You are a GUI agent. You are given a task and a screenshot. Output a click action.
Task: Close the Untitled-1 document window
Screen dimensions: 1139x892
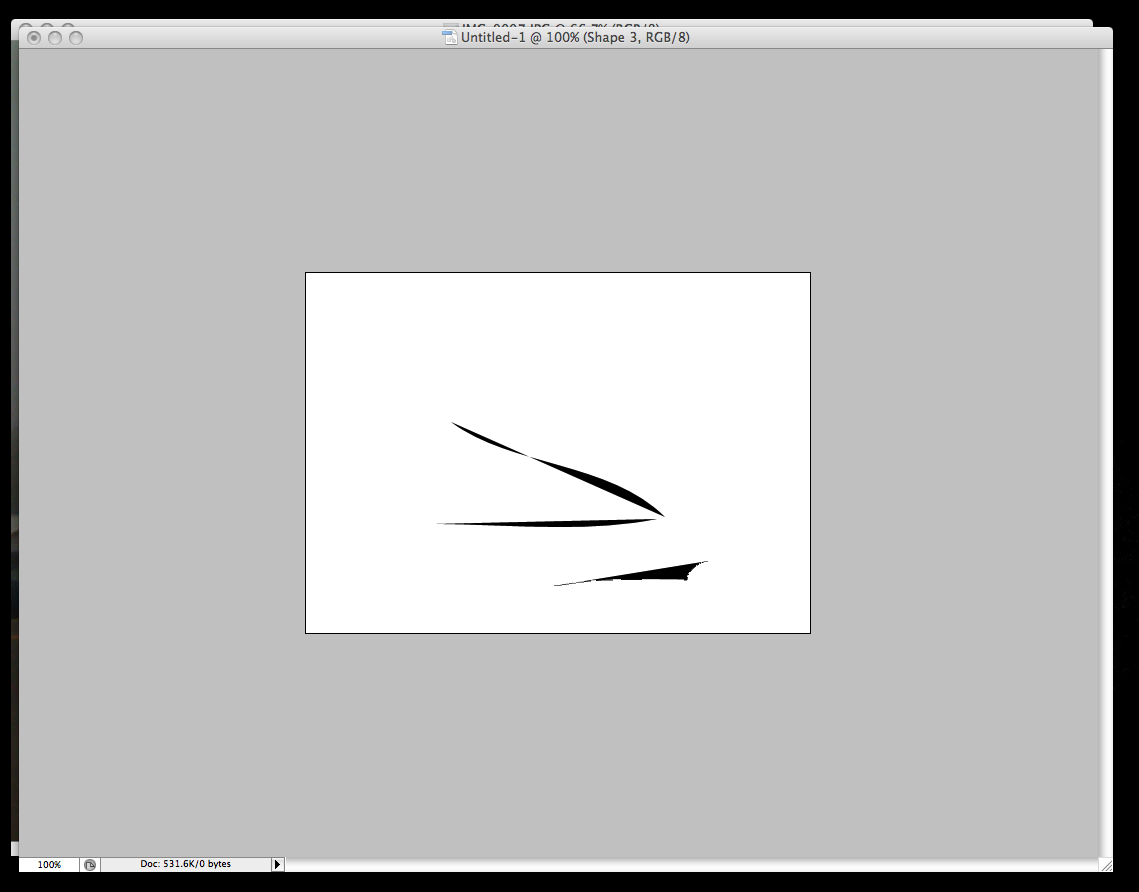click(x=34, y=38)
